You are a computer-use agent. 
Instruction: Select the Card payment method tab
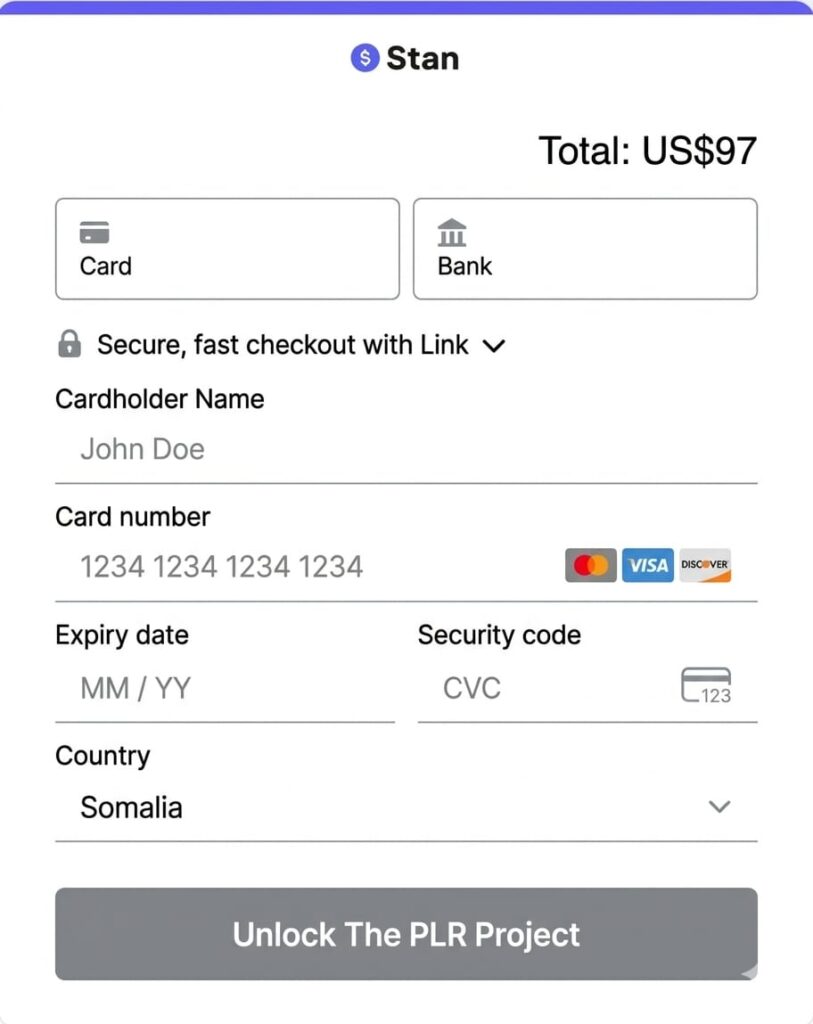click(227, 249)
